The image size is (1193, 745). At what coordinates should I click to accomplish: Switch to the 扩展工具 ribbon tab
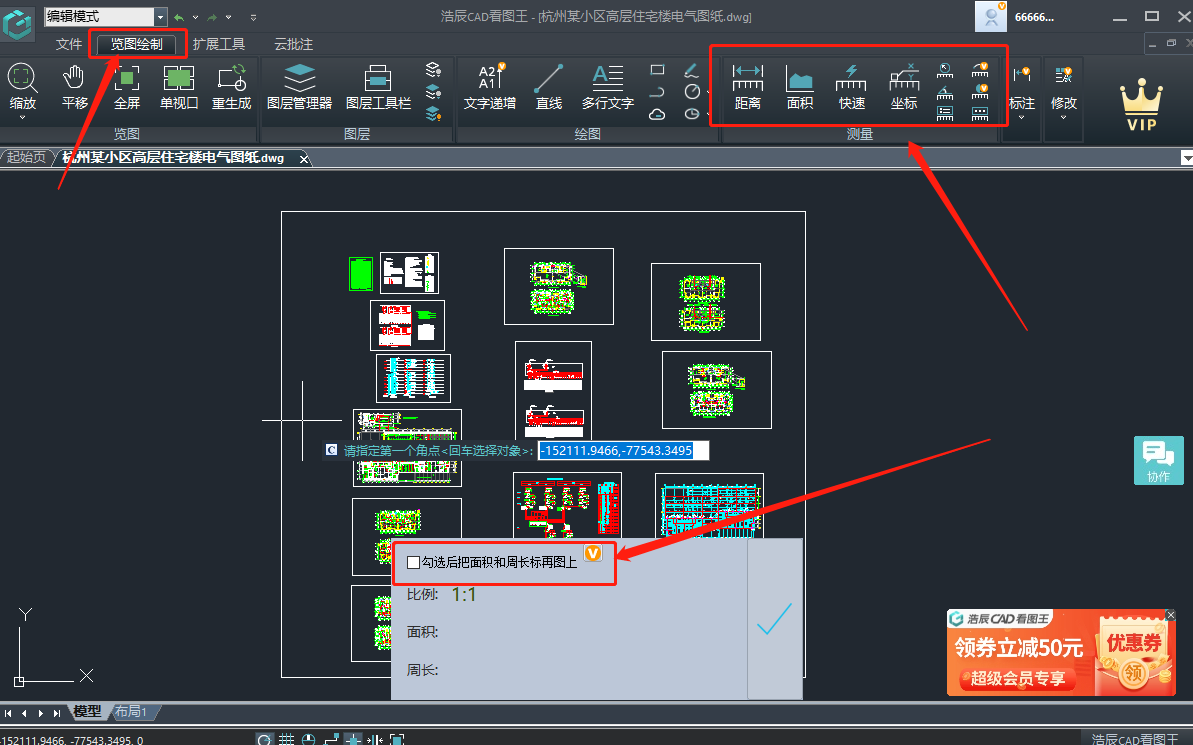pyautogui.click(x=218, y=44)
